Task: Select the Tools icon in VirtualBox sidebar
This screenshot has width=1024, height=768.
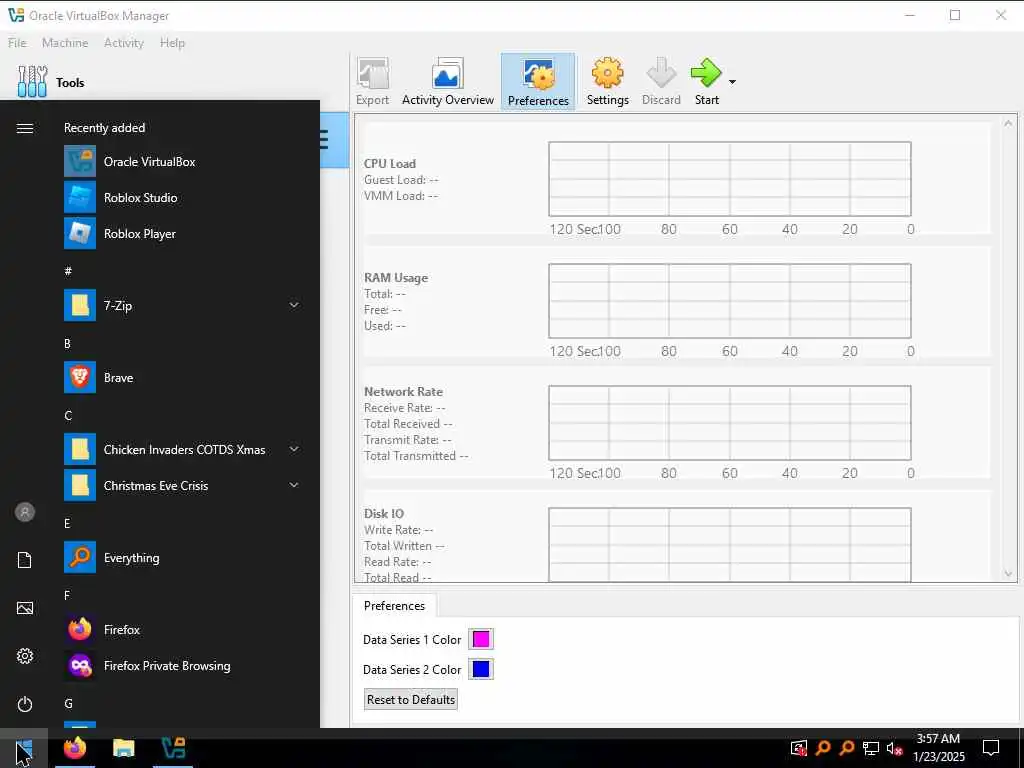Action: click(x=32, y=82)
